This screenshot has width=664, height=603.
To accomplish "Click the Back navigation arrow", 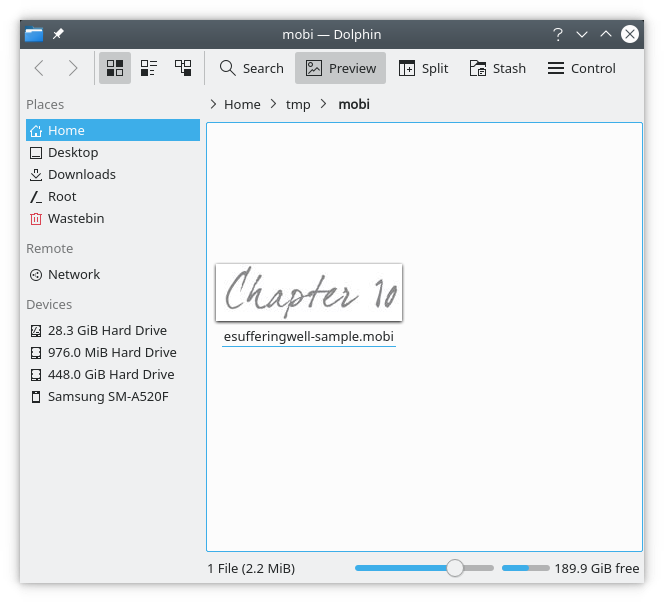I will pyautogui.click(x=39, y=68).
